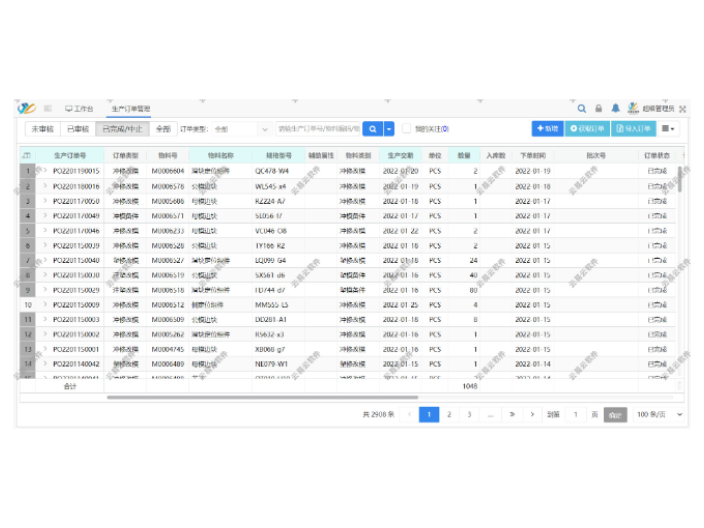Screen dimensions: 704x528
Task: Click the blue search magnifier button
Action: [x=373, y=129]
